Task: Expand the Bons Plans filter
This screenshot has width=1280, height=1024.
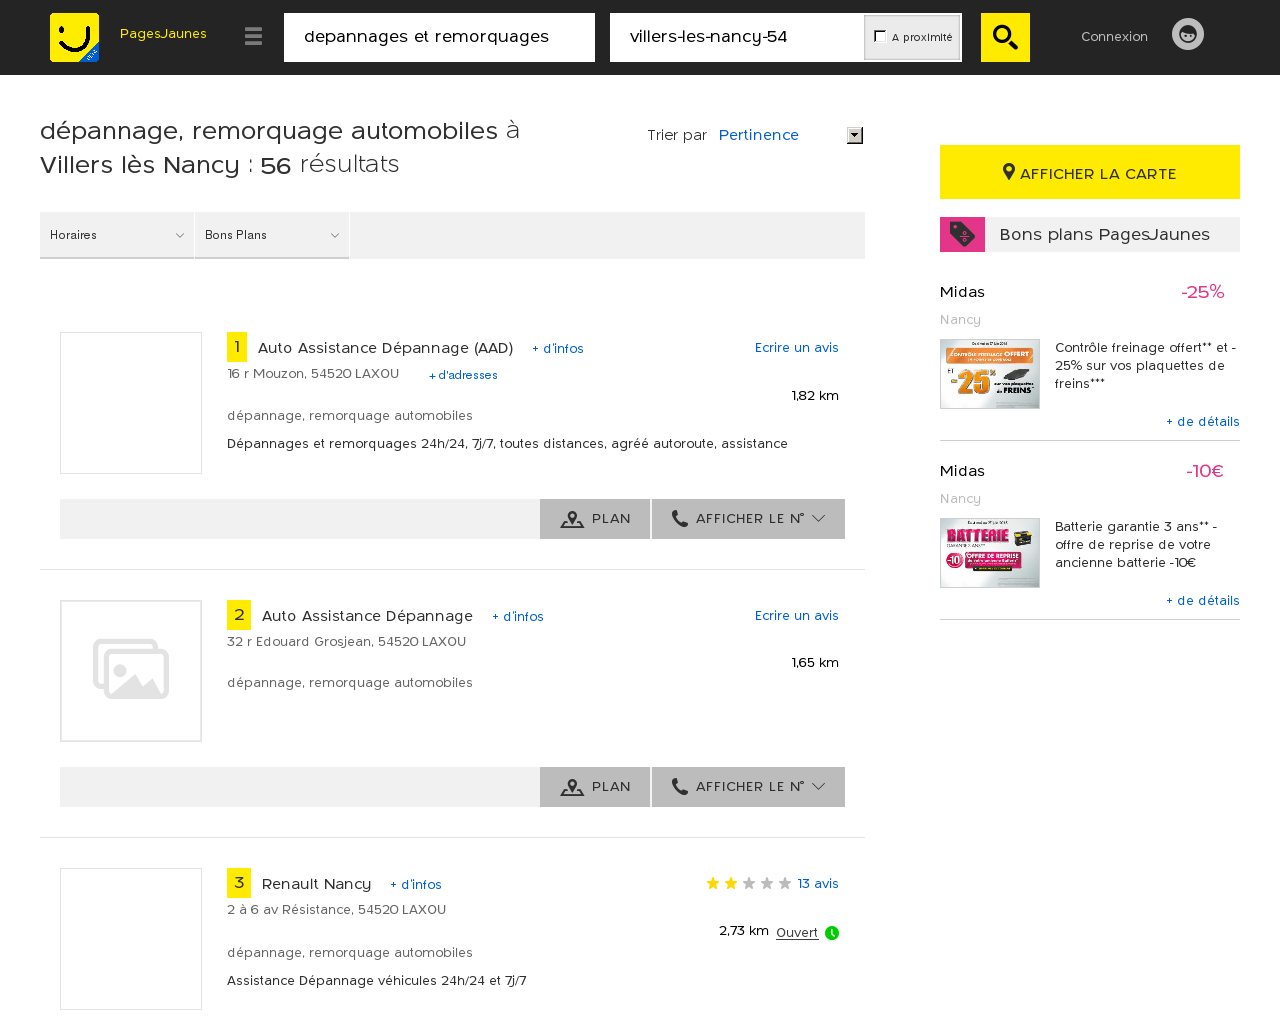Action: point(272,235)
